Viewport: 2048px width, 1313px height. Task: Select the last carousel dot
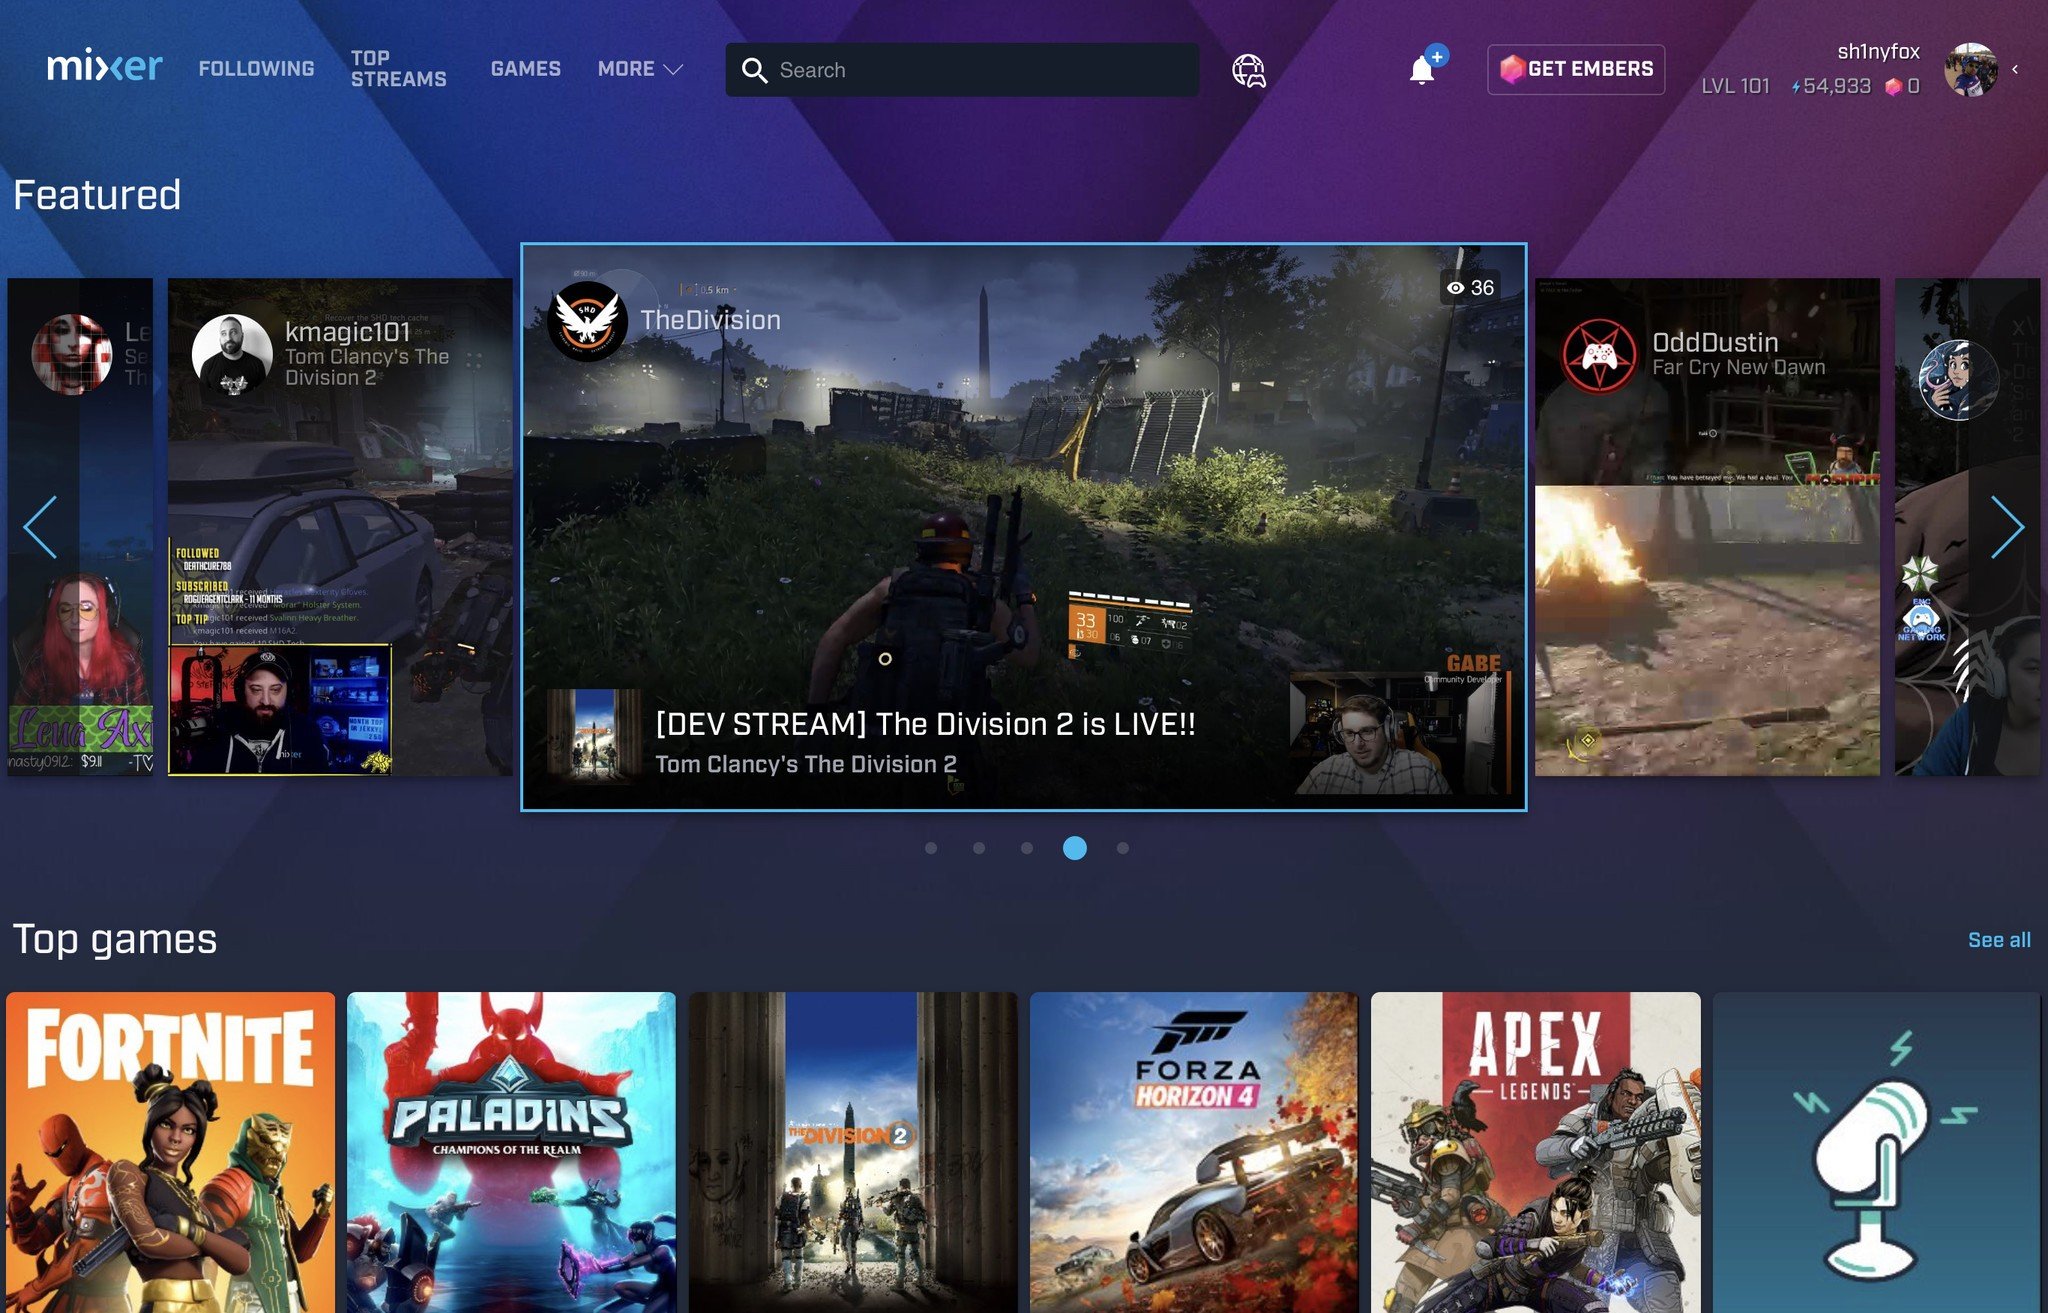click(x=1123, y=848)
